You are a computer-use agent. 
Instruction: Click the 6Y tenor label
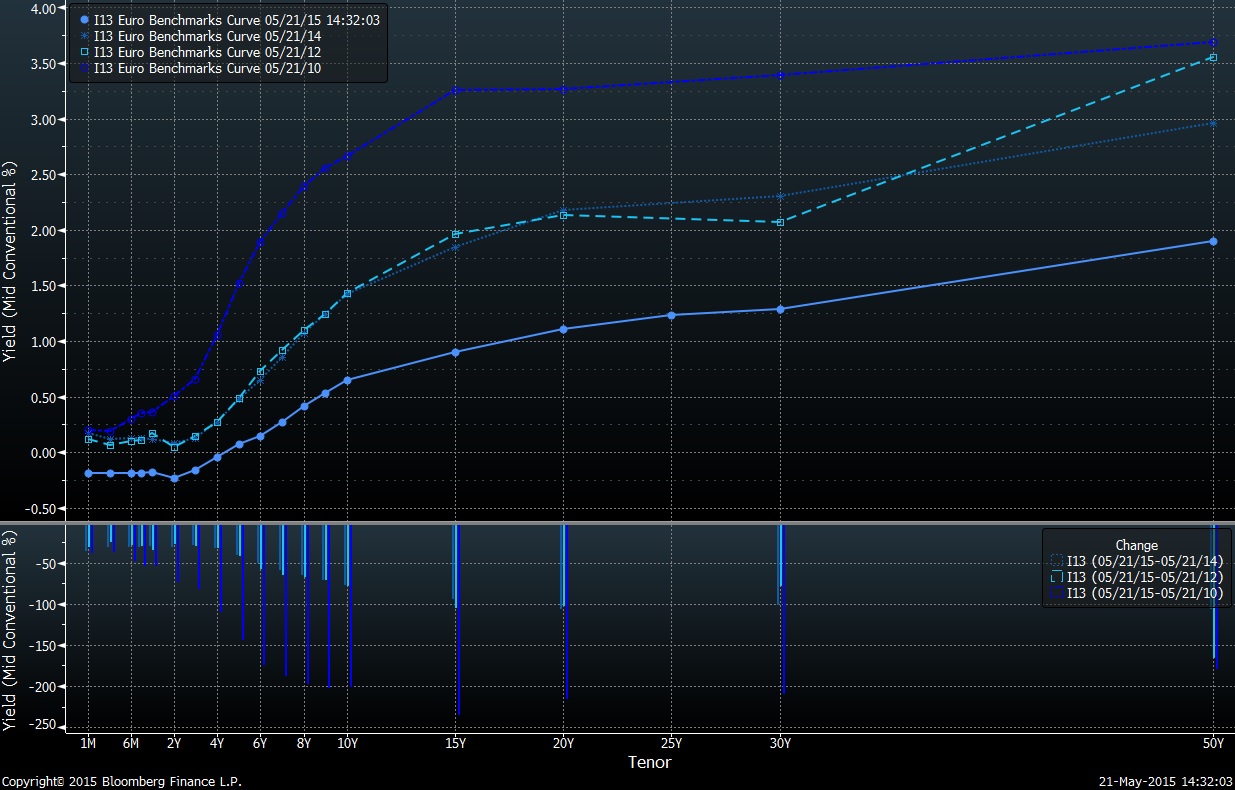[260, 743]
